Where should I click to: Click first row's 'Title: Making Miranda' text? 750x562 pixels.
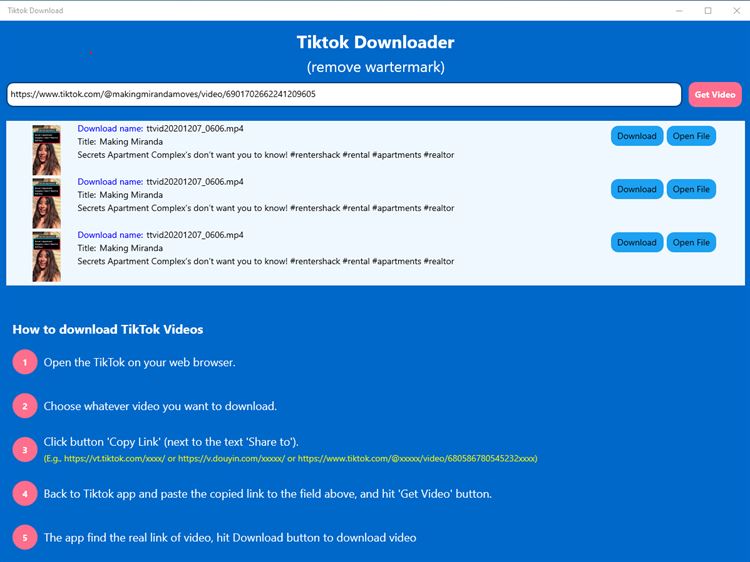120,142
